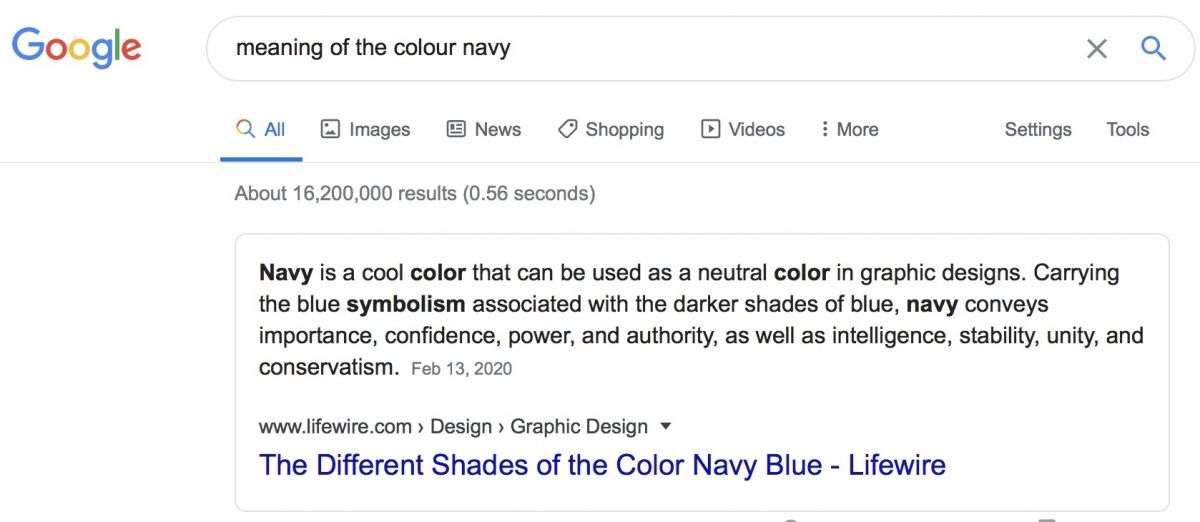Clear the search query with X icon
Viewport: 1200px width, 522px height.
(x=1097, y=48)
